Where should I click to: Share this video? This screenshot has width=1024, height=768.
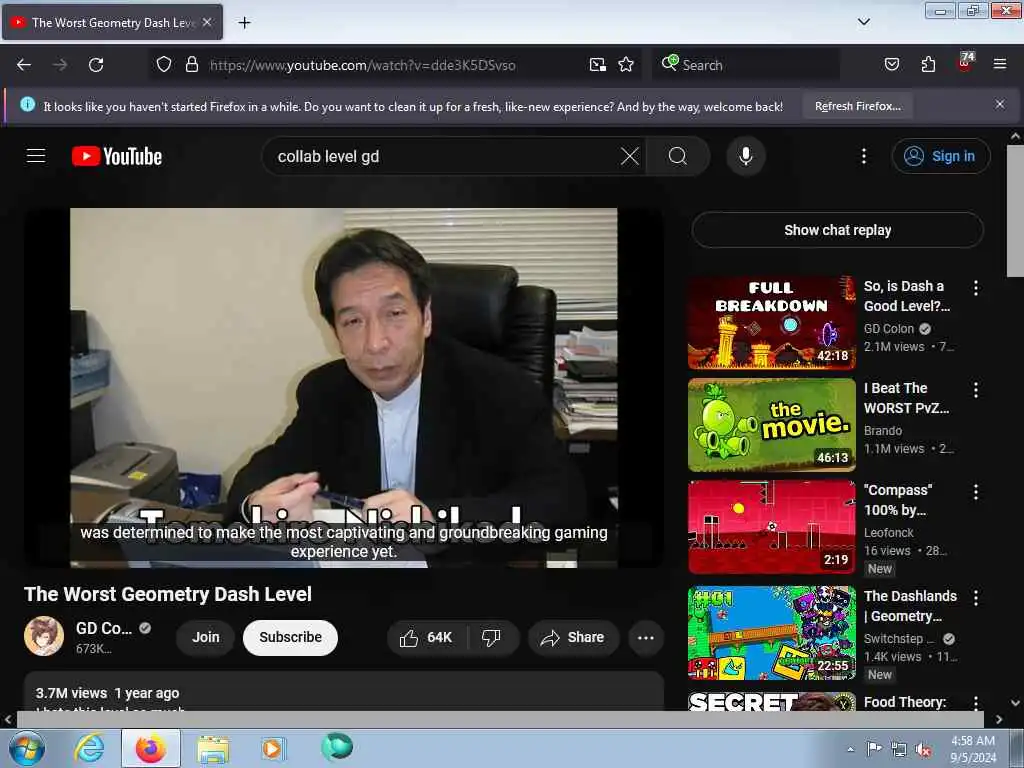(x=573, y=637)
